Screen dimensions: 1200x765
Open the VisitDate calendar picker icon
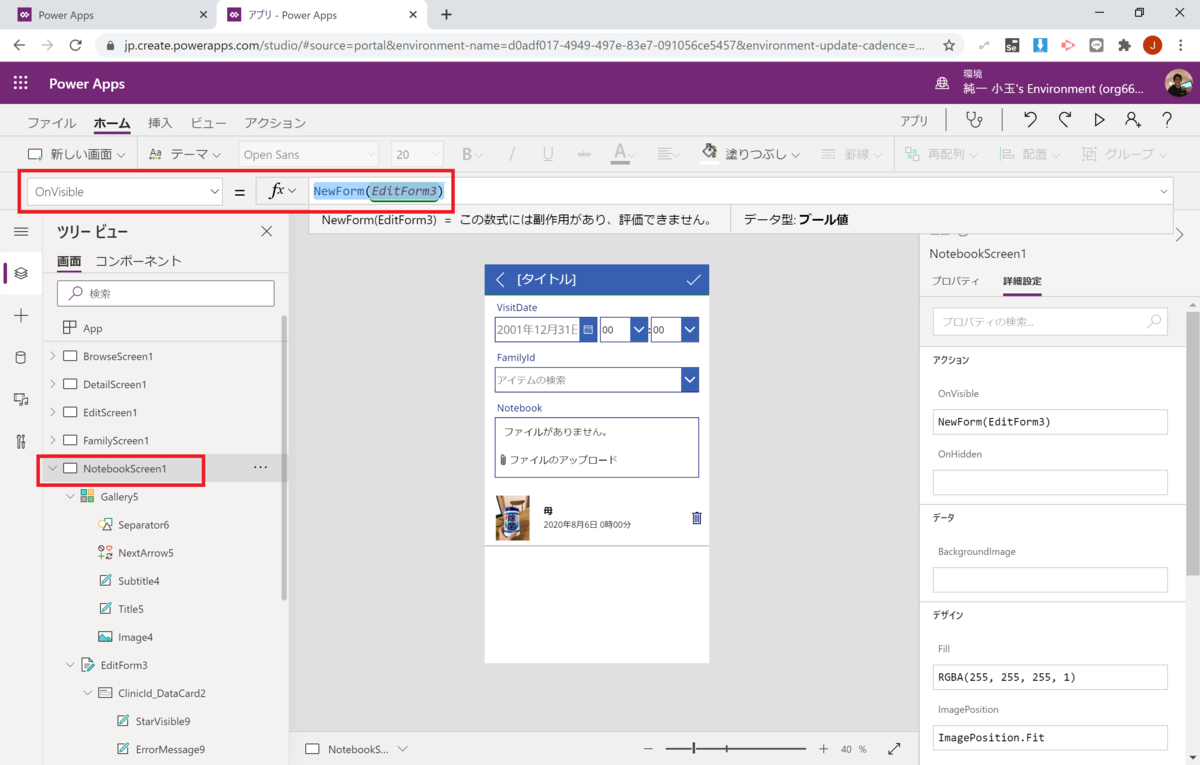tap(588, 329)
